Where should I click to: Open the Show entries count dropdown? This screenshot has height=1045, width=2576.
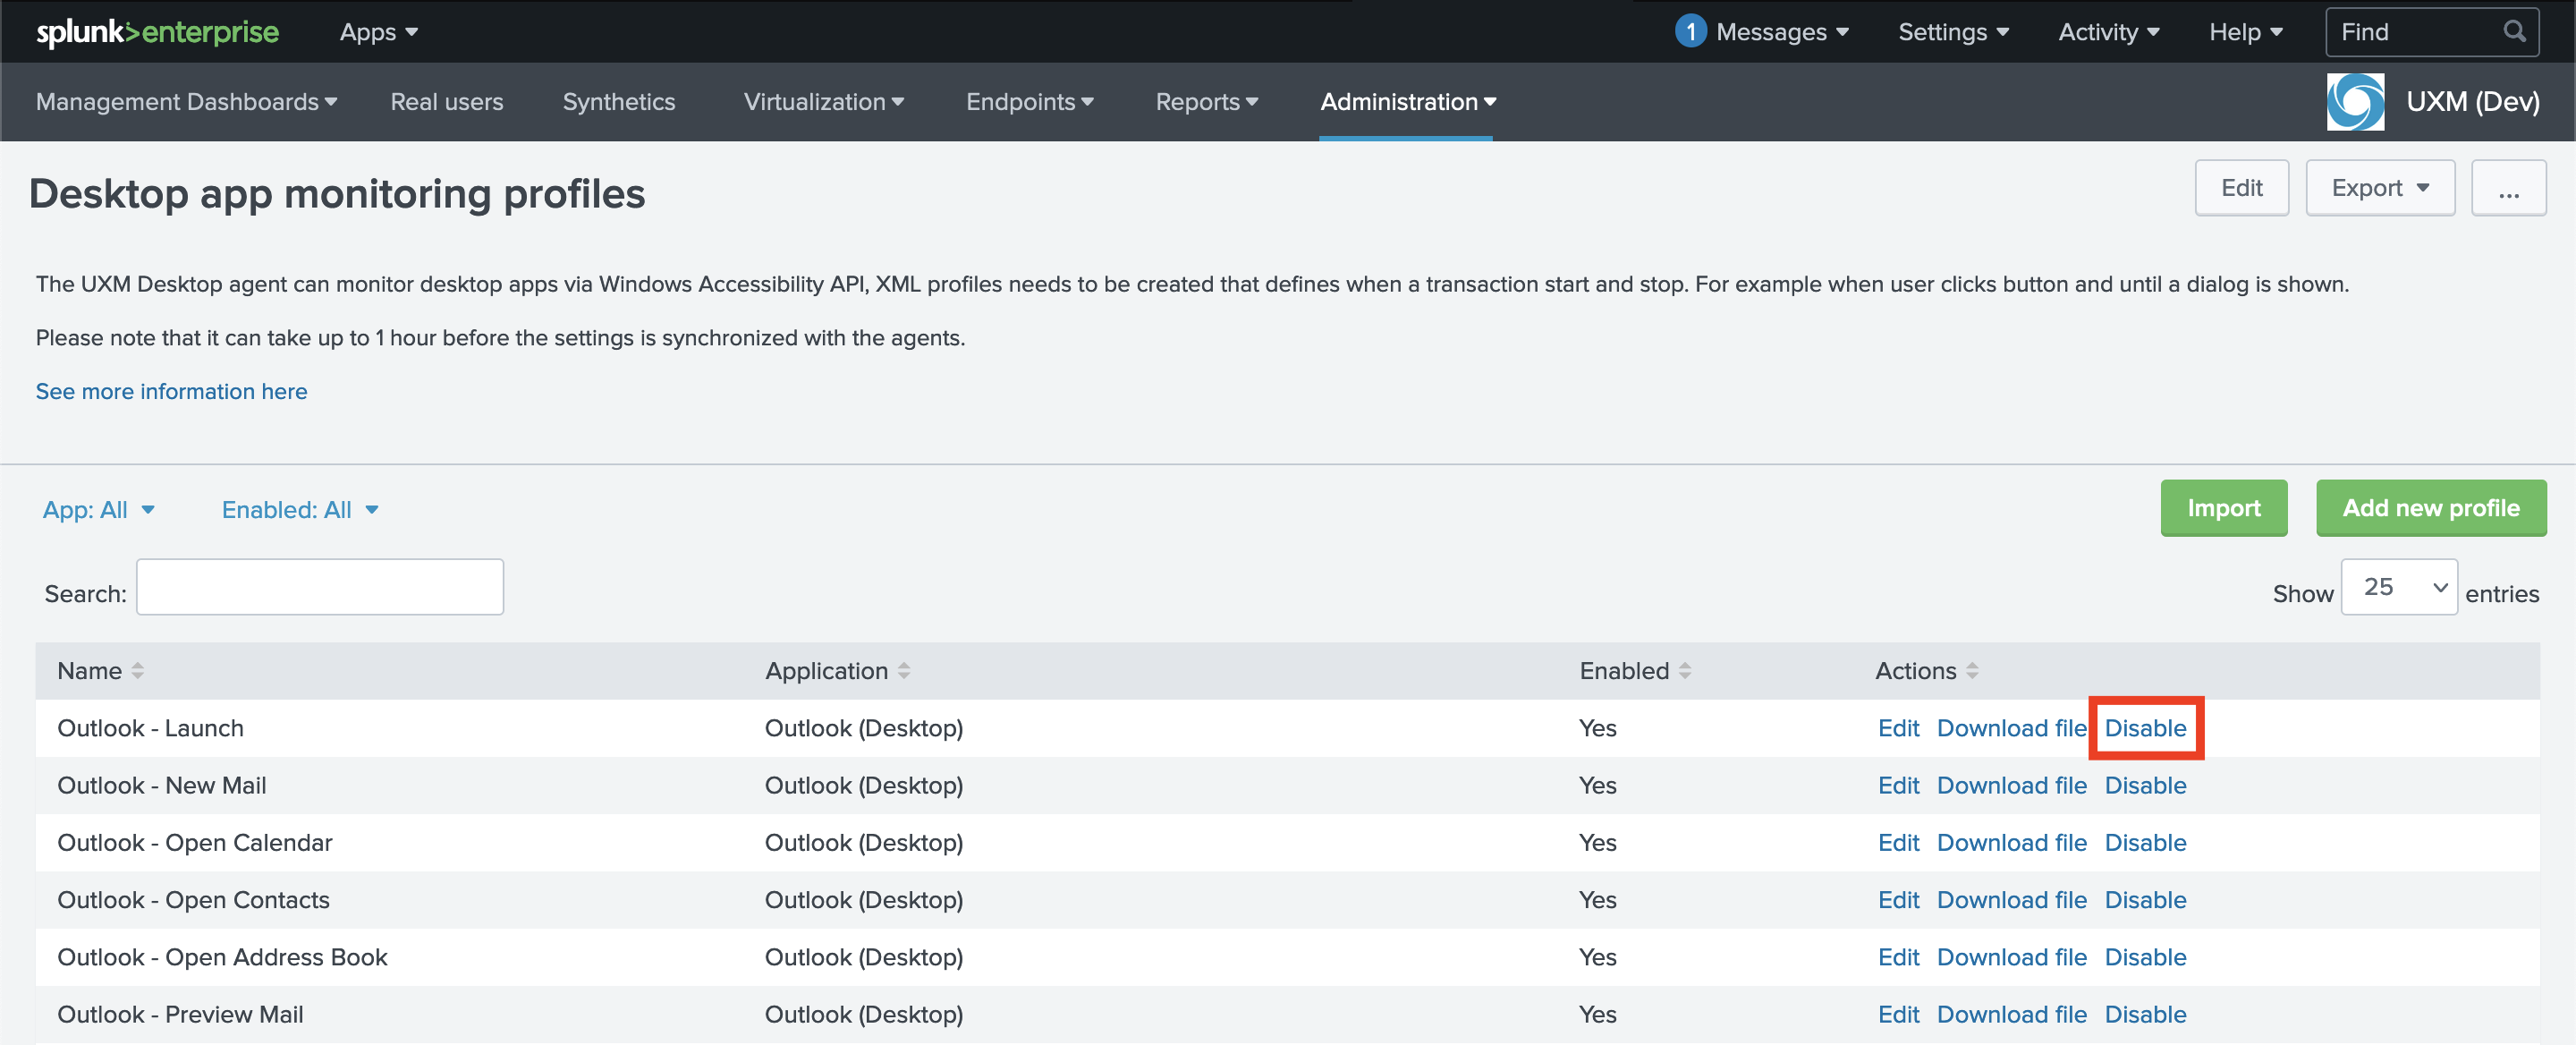point(2398,587)
